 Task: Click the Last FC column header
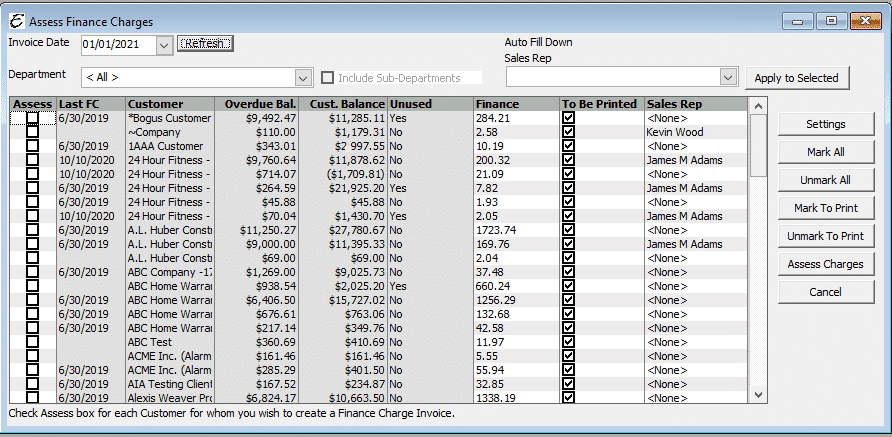click(x=91, y=104)
